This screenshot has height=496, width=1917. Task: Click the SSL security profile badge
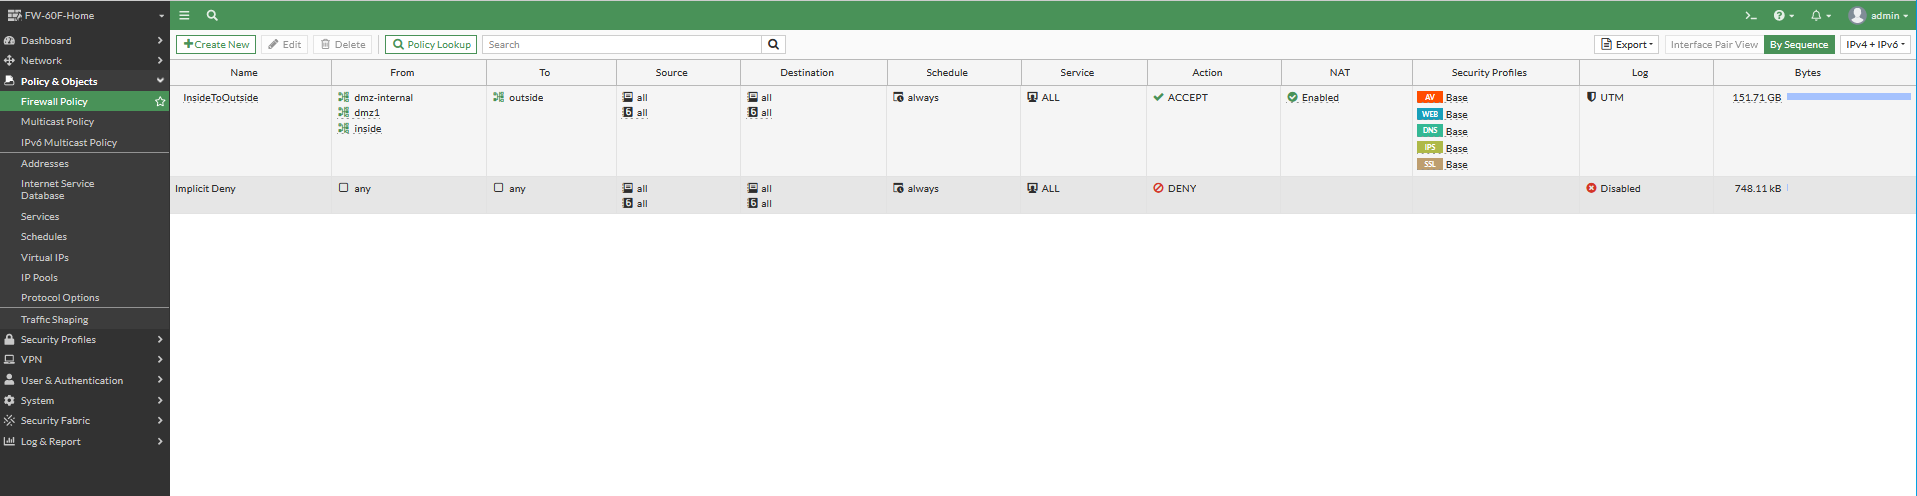[x=1429, y=164]
